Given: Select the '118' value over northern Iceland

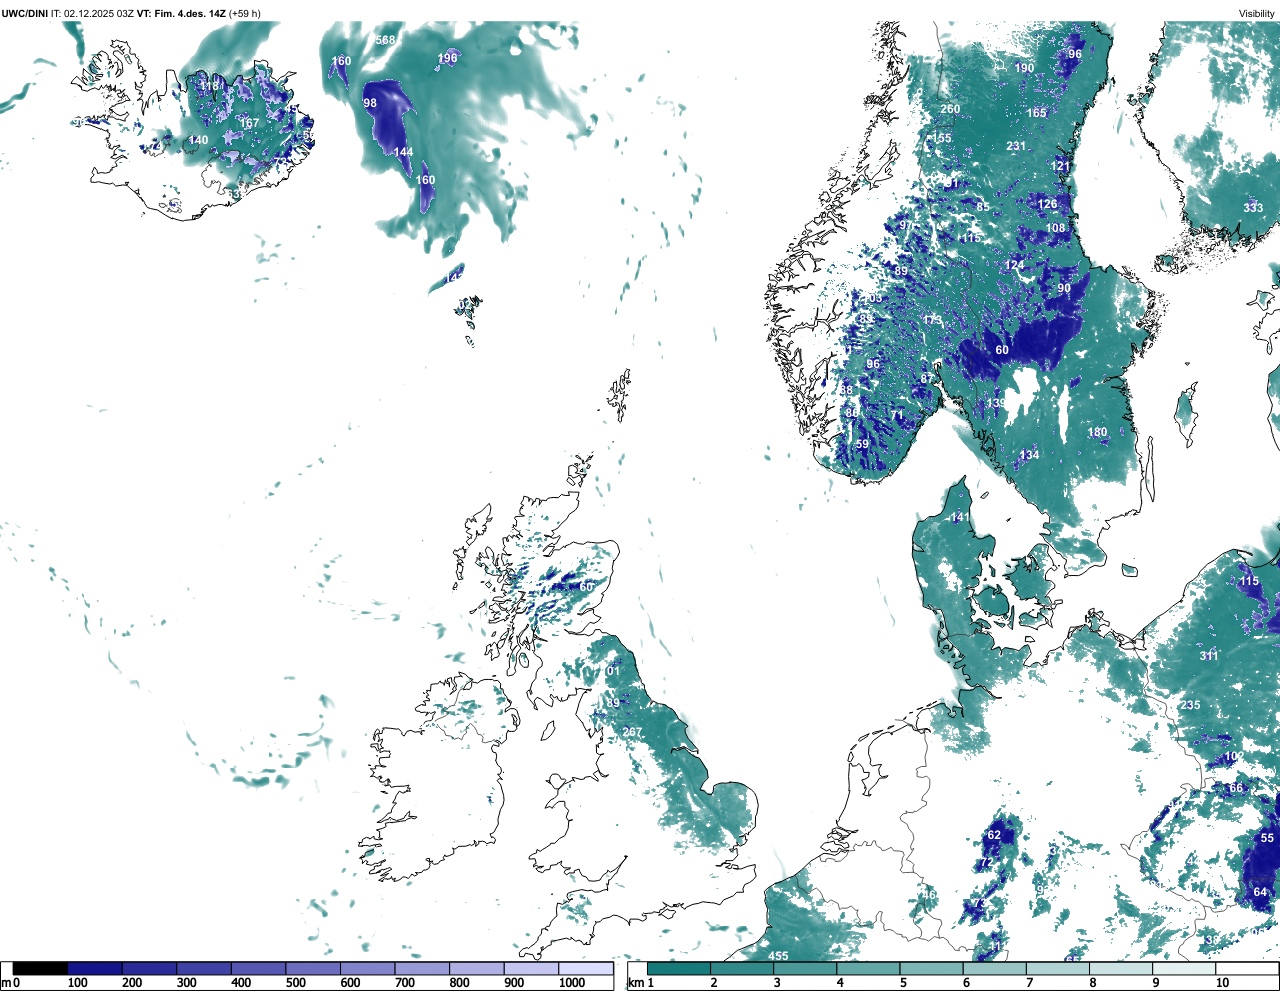Looking at the screenshot, I should click(209, 86).
